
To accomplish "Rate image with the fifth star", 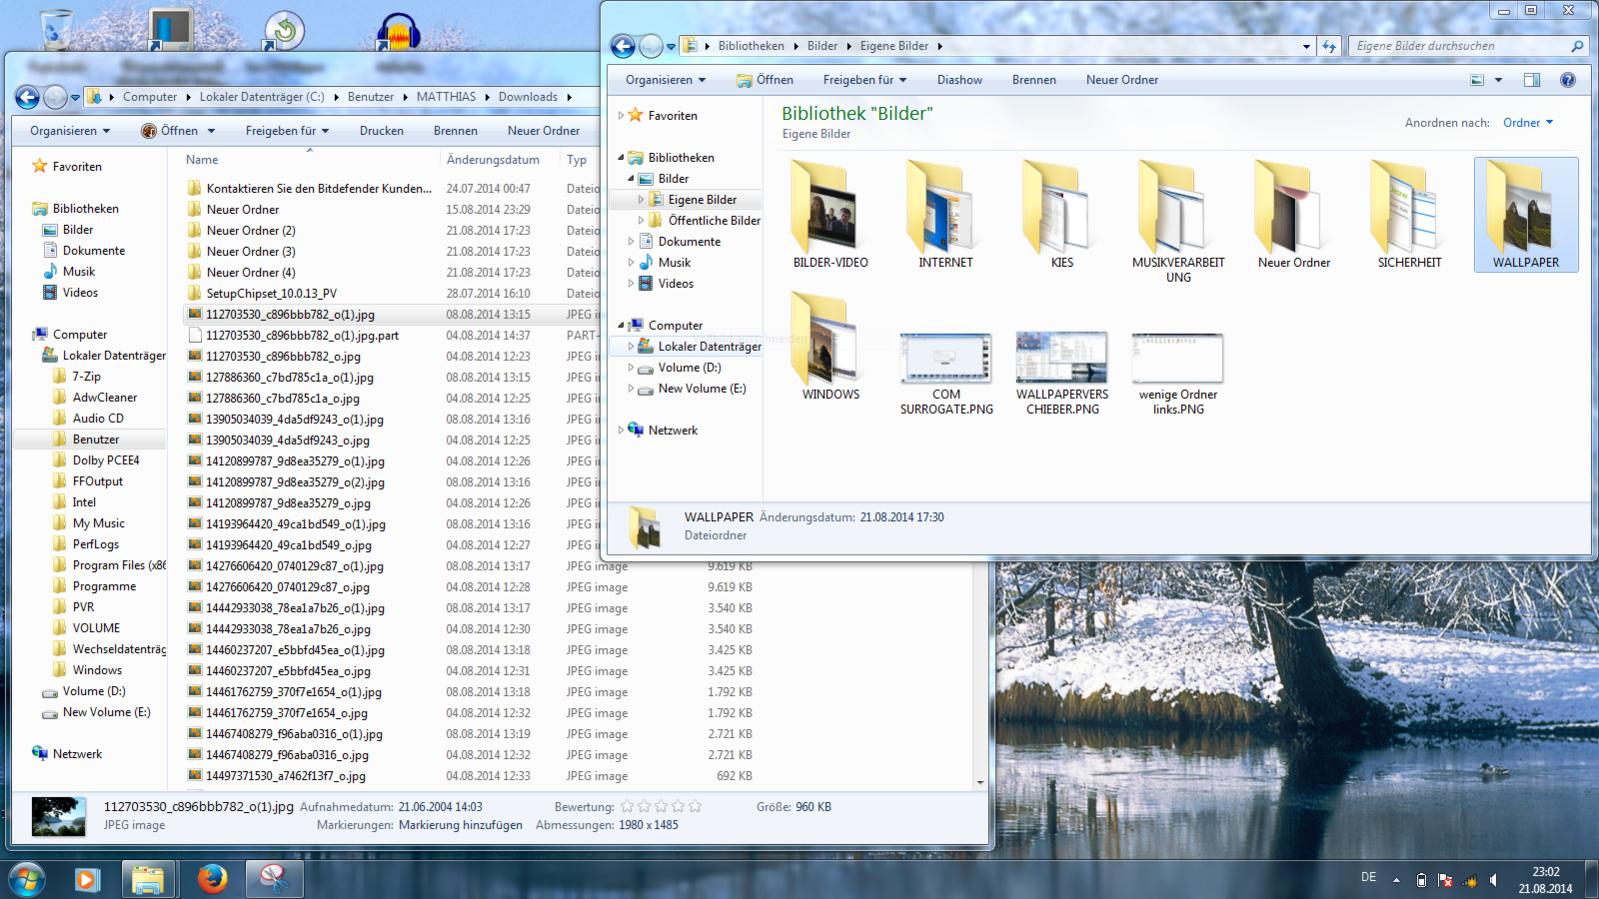I will point(695,806).
